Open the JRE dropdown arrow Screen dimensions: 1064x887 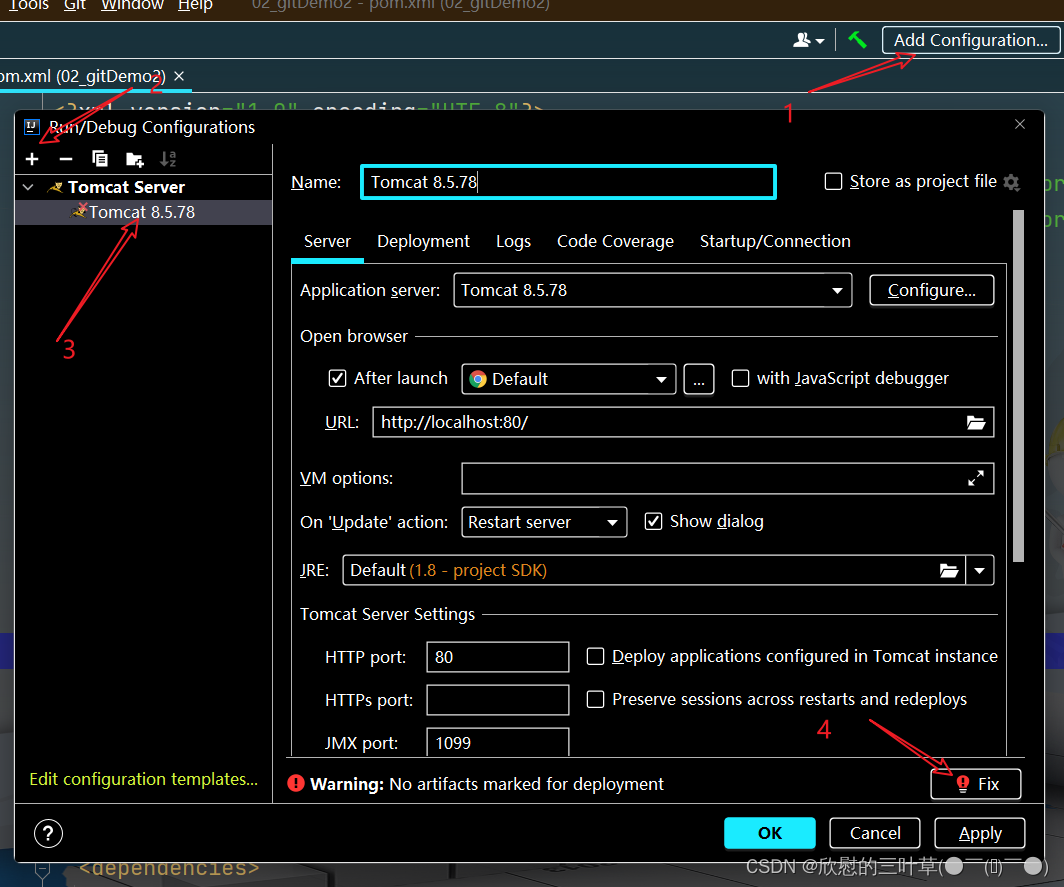(x=979, y=571)
